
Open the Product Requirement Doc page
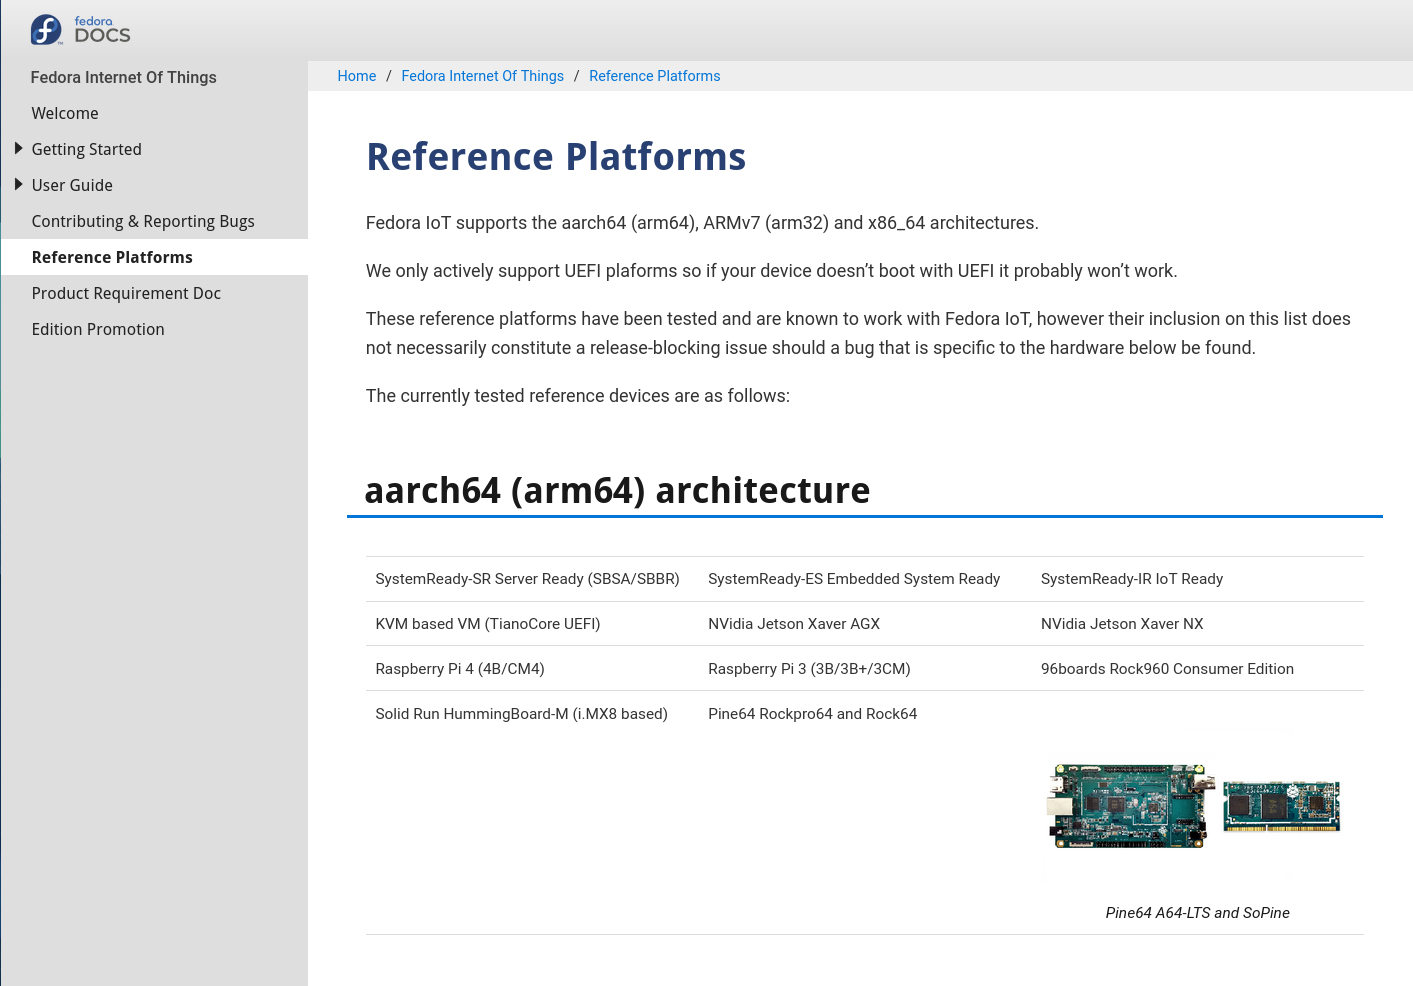coord(126,293)
